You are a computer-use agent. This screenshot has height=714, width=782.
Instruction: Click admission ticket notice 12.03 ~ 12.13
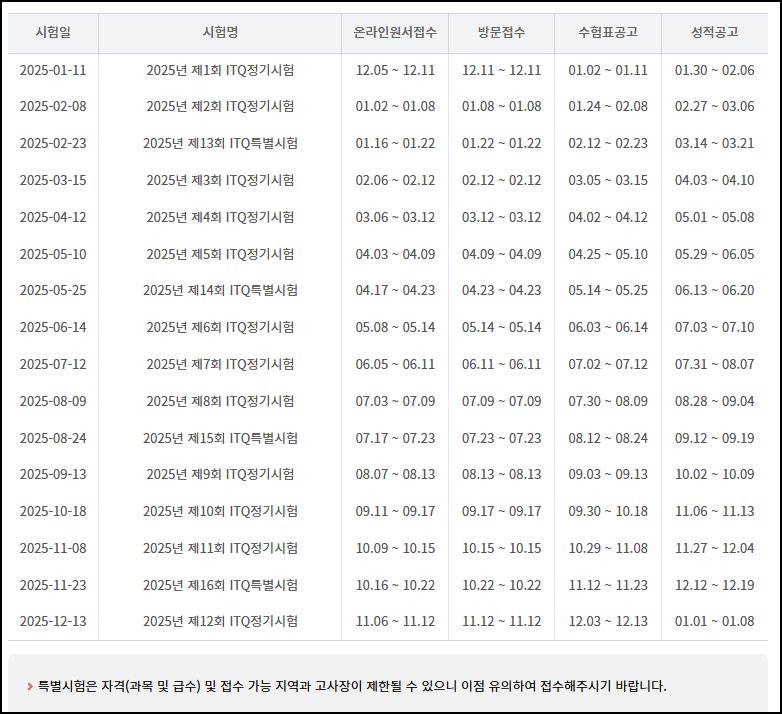[608, 621]
